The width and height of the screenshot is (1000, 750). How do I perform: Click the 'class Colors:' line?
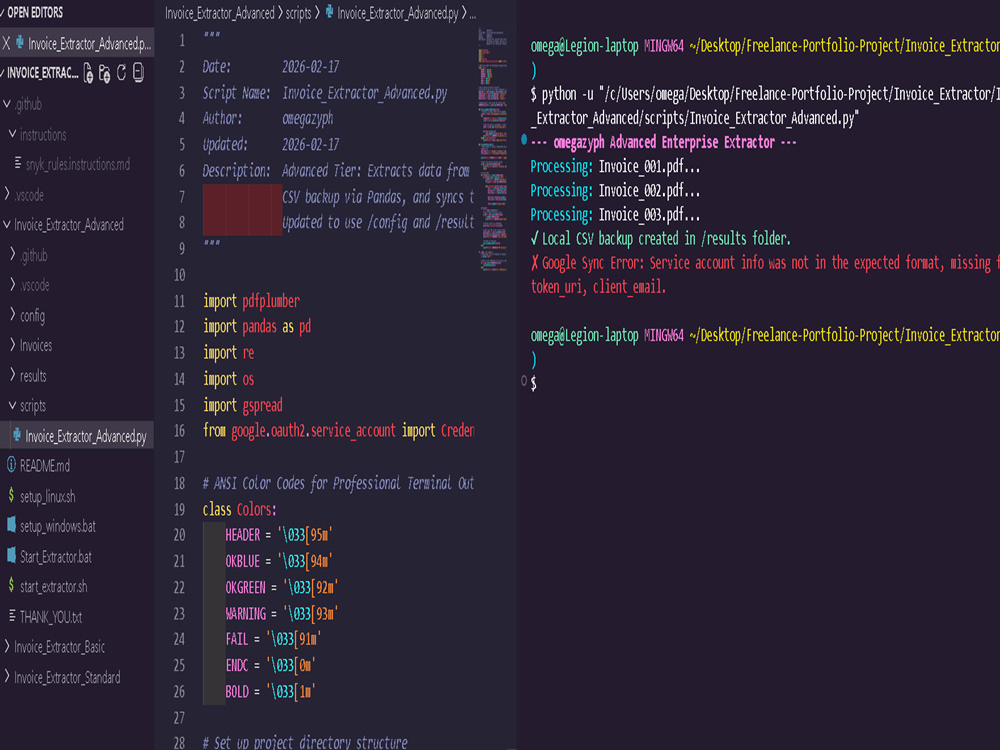[240, 510]
